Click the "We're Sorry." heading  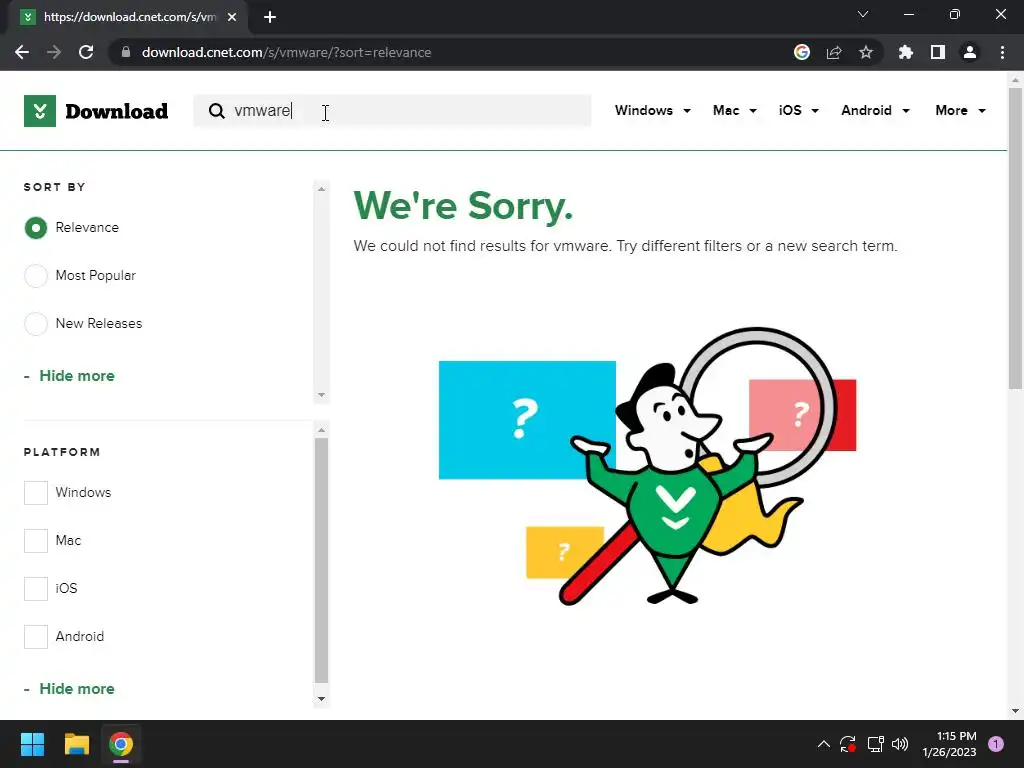click(x=463, y=206)
